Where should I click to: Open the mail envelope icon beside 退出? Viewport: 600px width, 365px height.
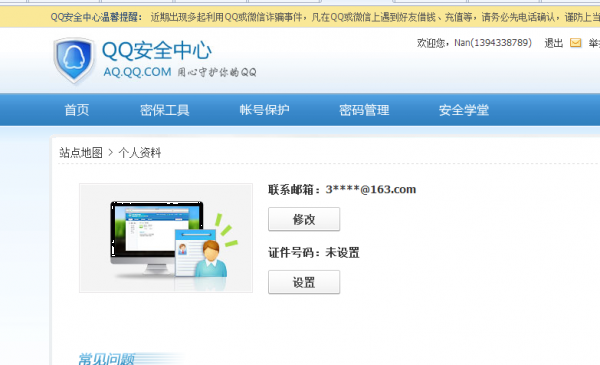click(575, 43)
